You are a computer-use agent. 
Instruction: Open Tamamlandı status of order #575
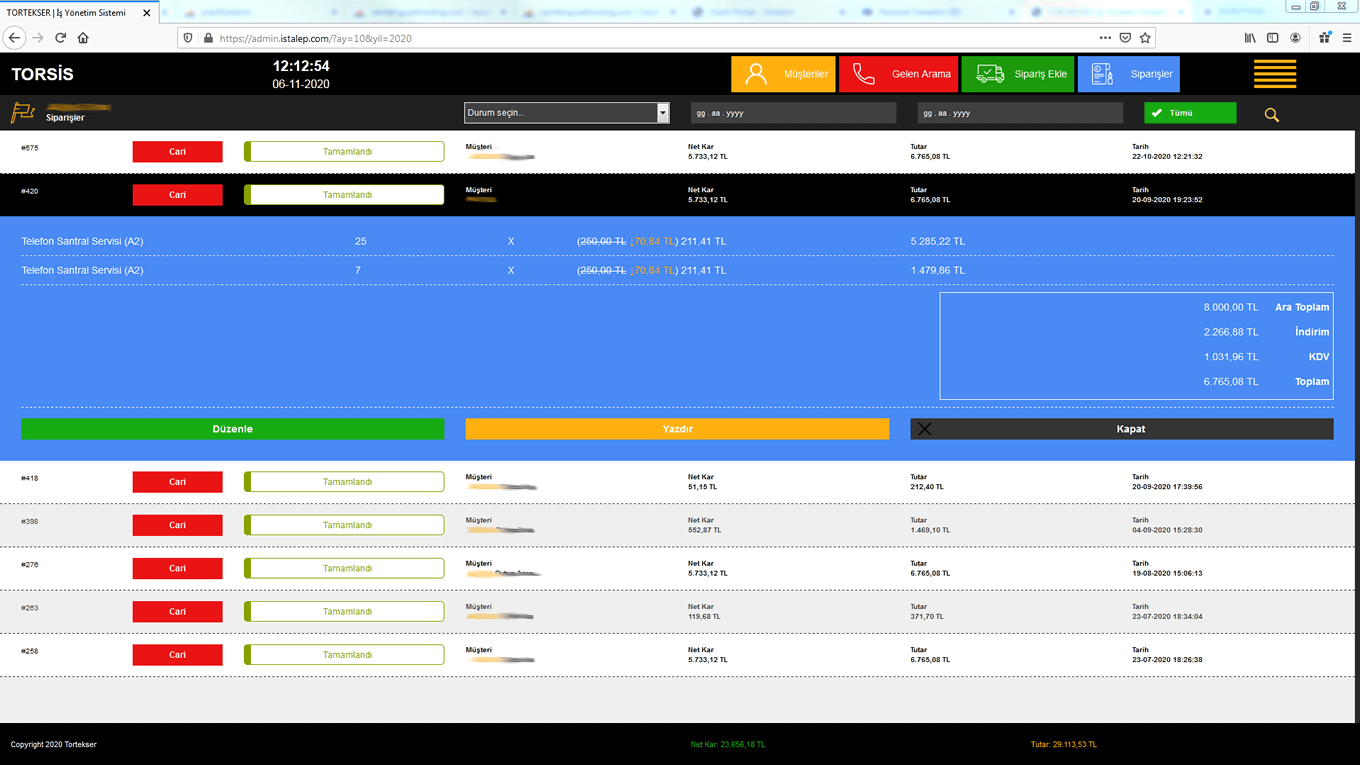[x=344, y=152]
